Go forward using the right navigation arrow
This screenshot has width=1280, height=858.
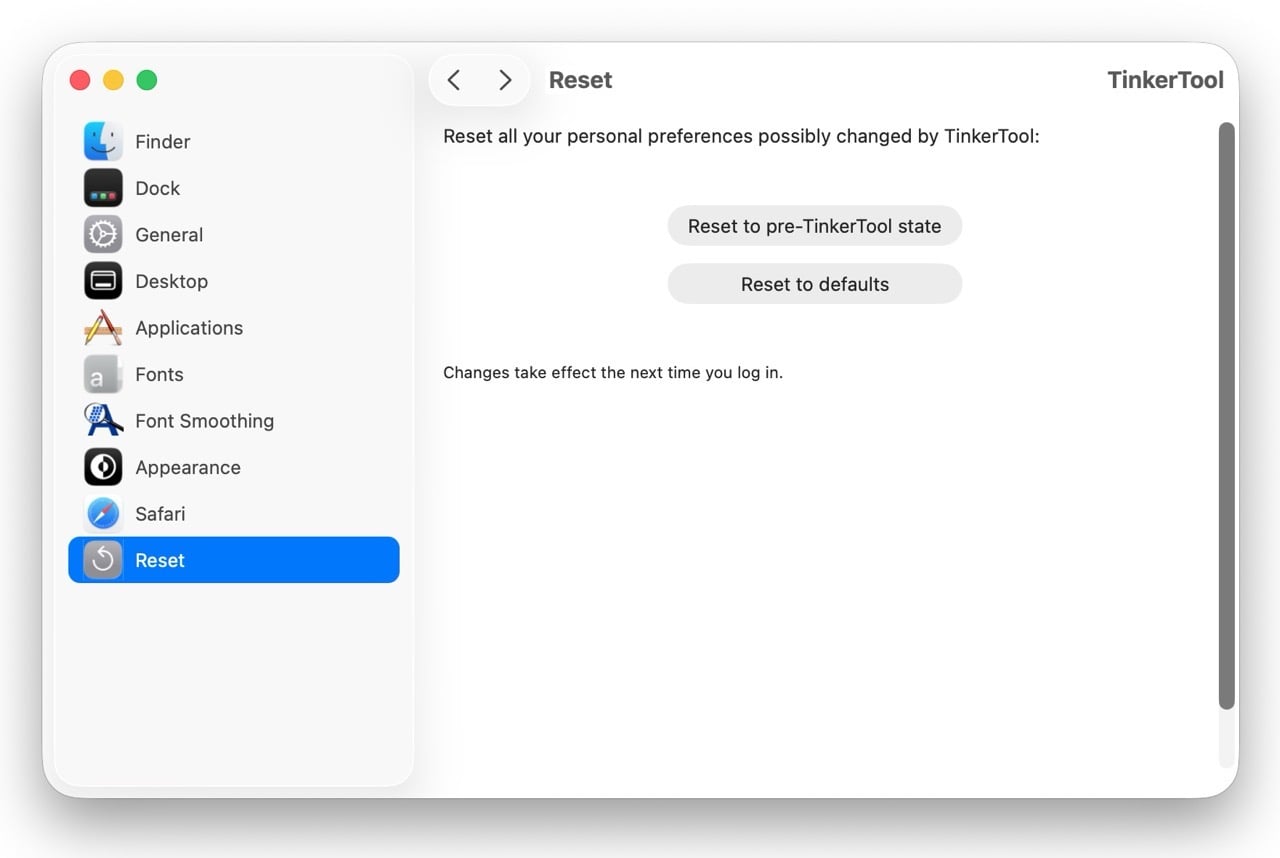pos(505,79)
